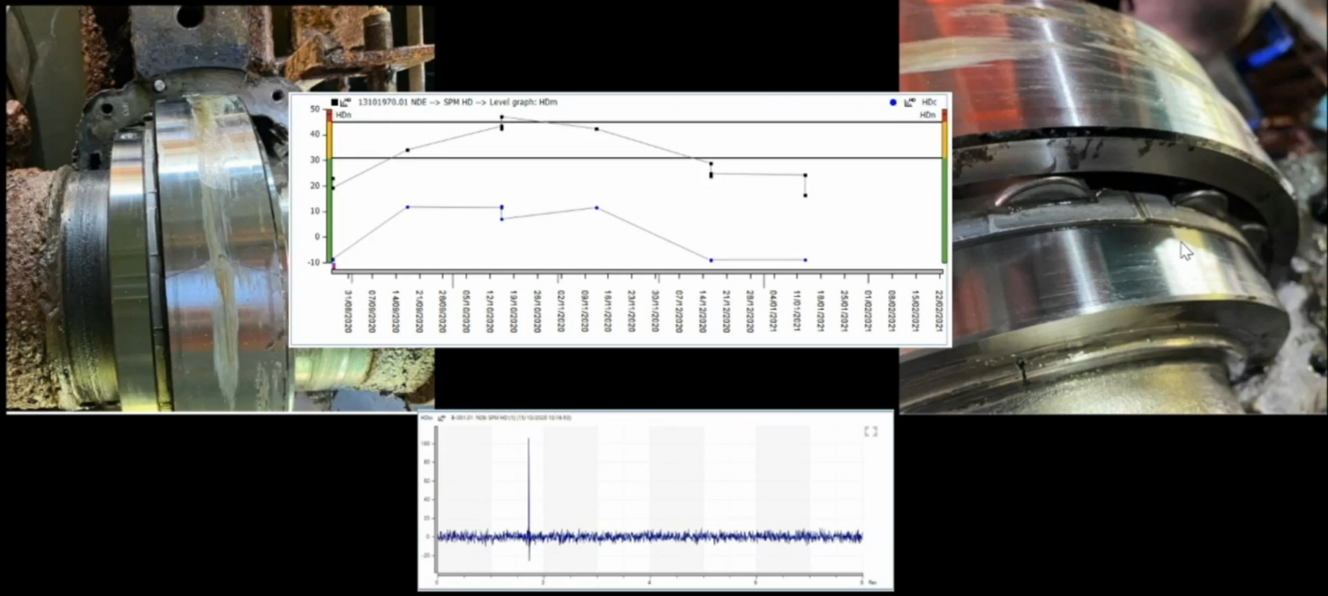1328x596 pixels.
Task: Click the fullscreen icon on the signal graph
Action: tap(870, 431)
